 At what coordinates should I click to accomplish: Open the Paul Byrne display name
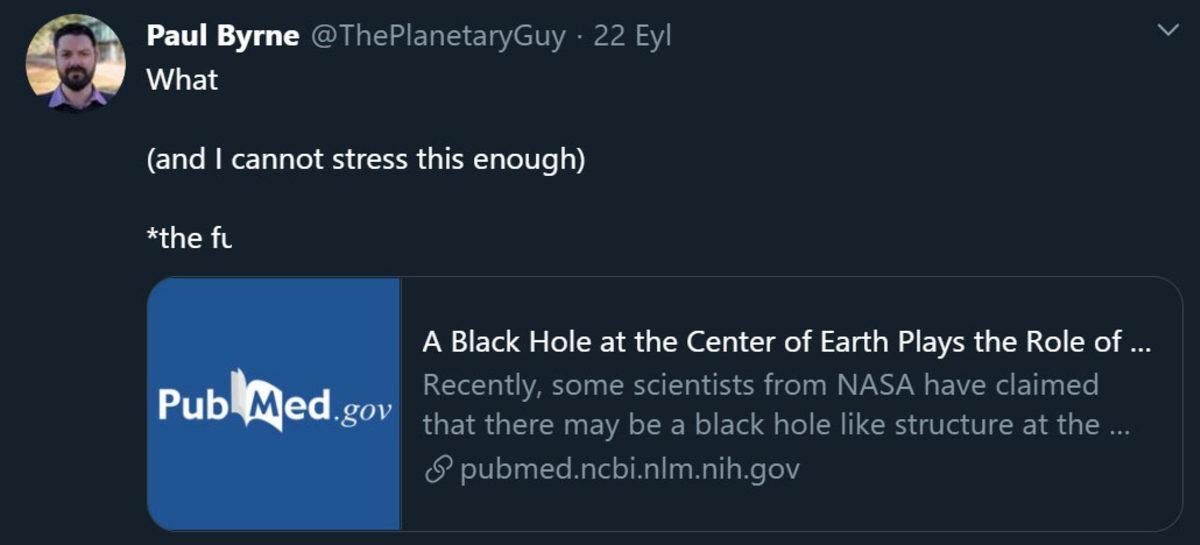point(222,37)
